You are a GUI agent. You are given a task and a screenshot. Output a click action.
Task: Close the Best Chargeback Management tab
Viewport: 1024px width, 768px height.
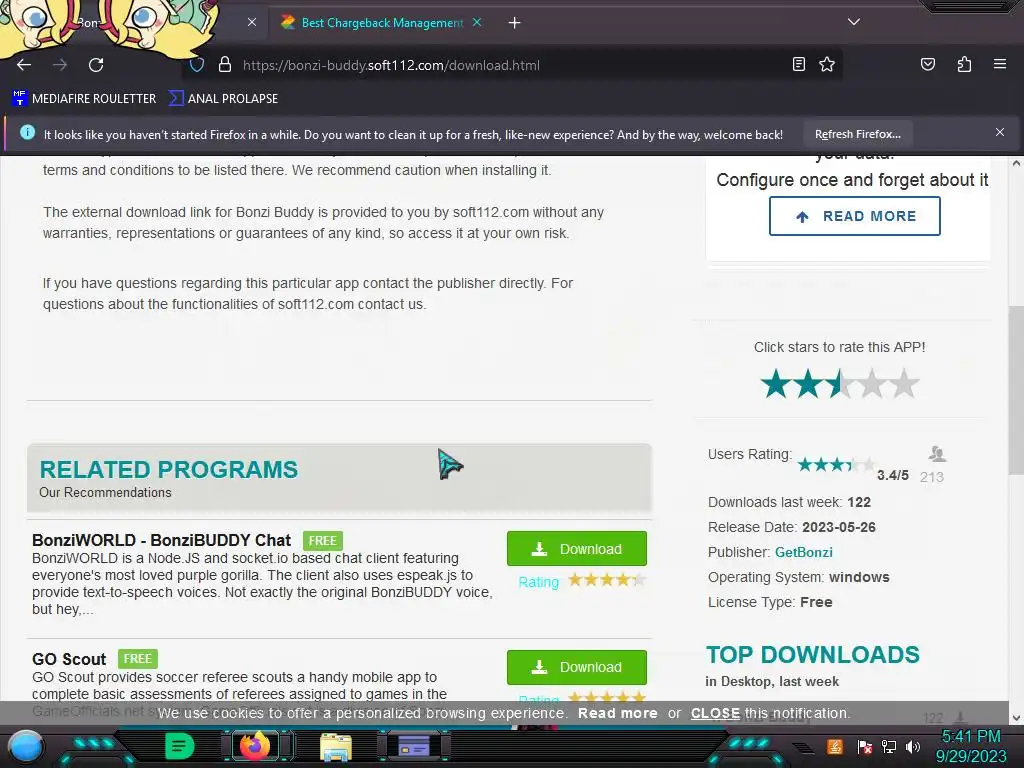(x=477, y=22)
